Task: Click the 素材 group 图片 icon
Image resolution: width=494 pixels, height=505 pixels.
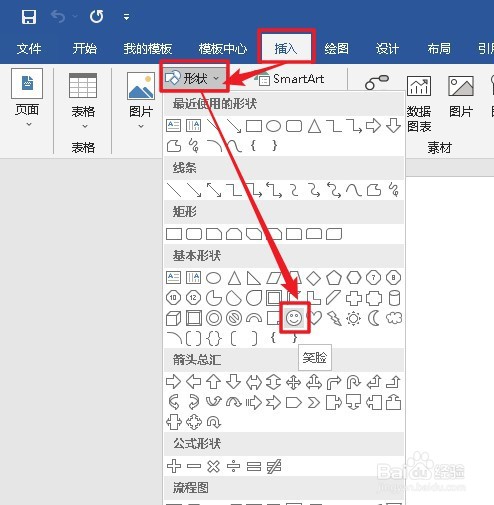Action: 461,86
